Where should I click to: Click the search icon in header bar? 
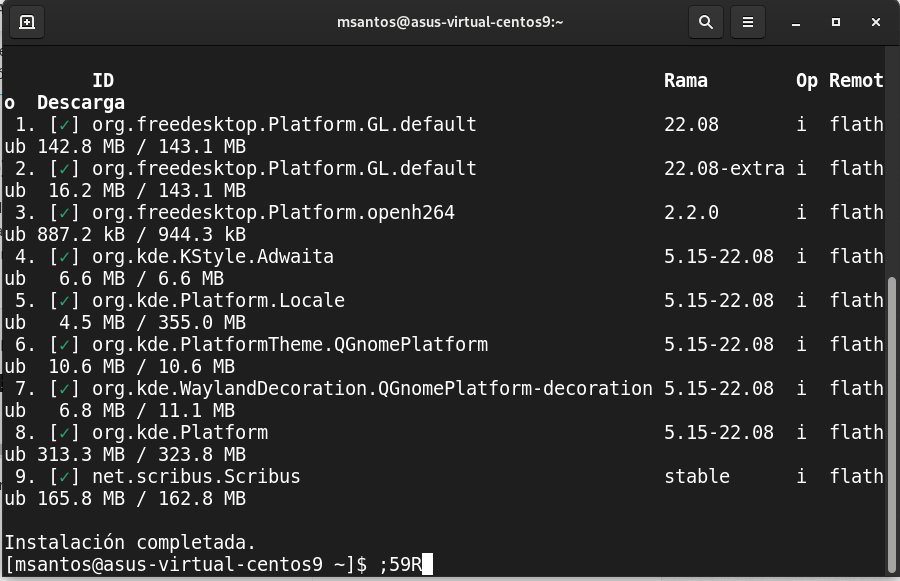705,22
